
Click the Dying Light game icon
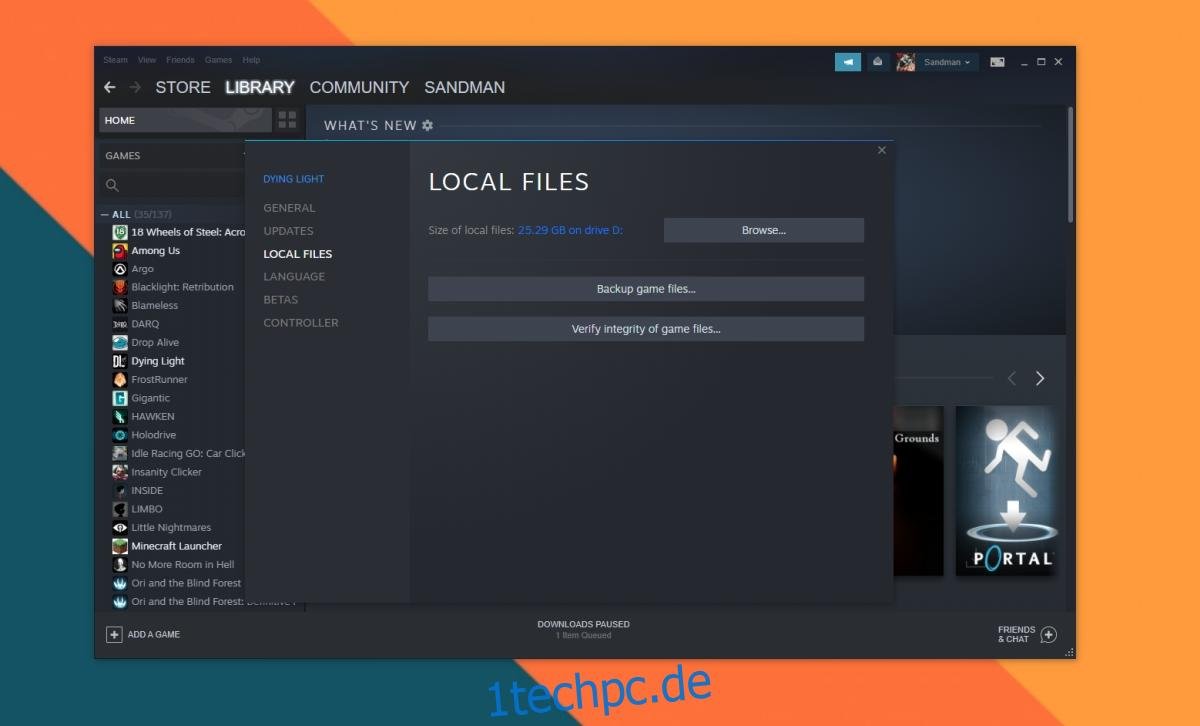coord(120,361)
